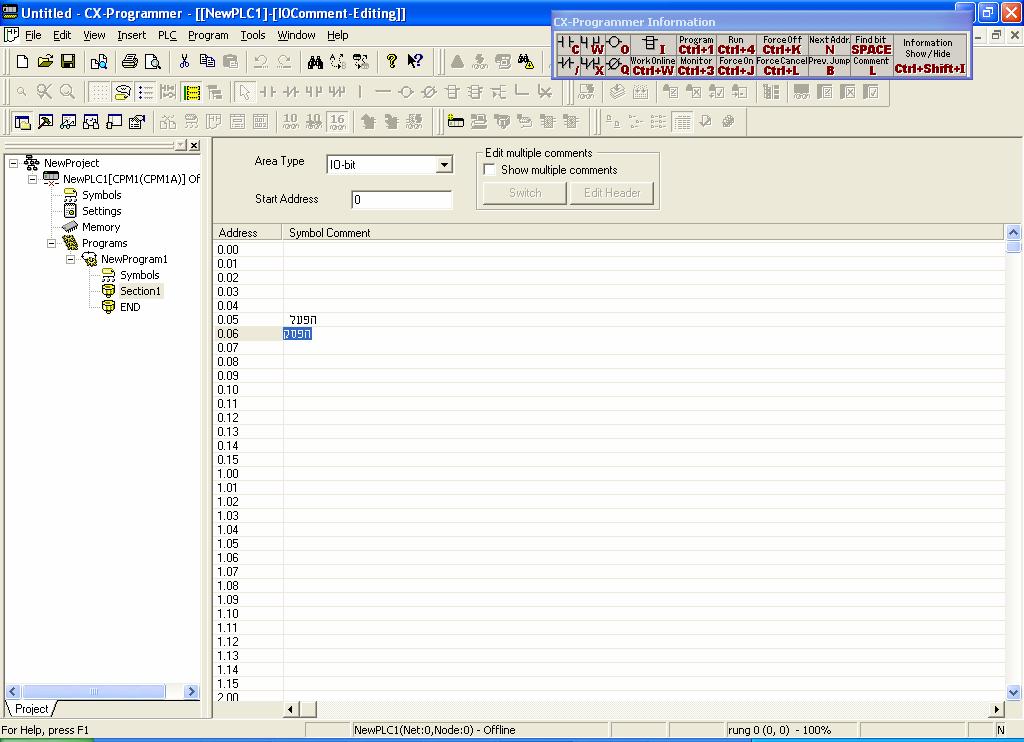
Task: Click the yellow question mark About icon
Action: pyautogui.click(x=392, y=61)
